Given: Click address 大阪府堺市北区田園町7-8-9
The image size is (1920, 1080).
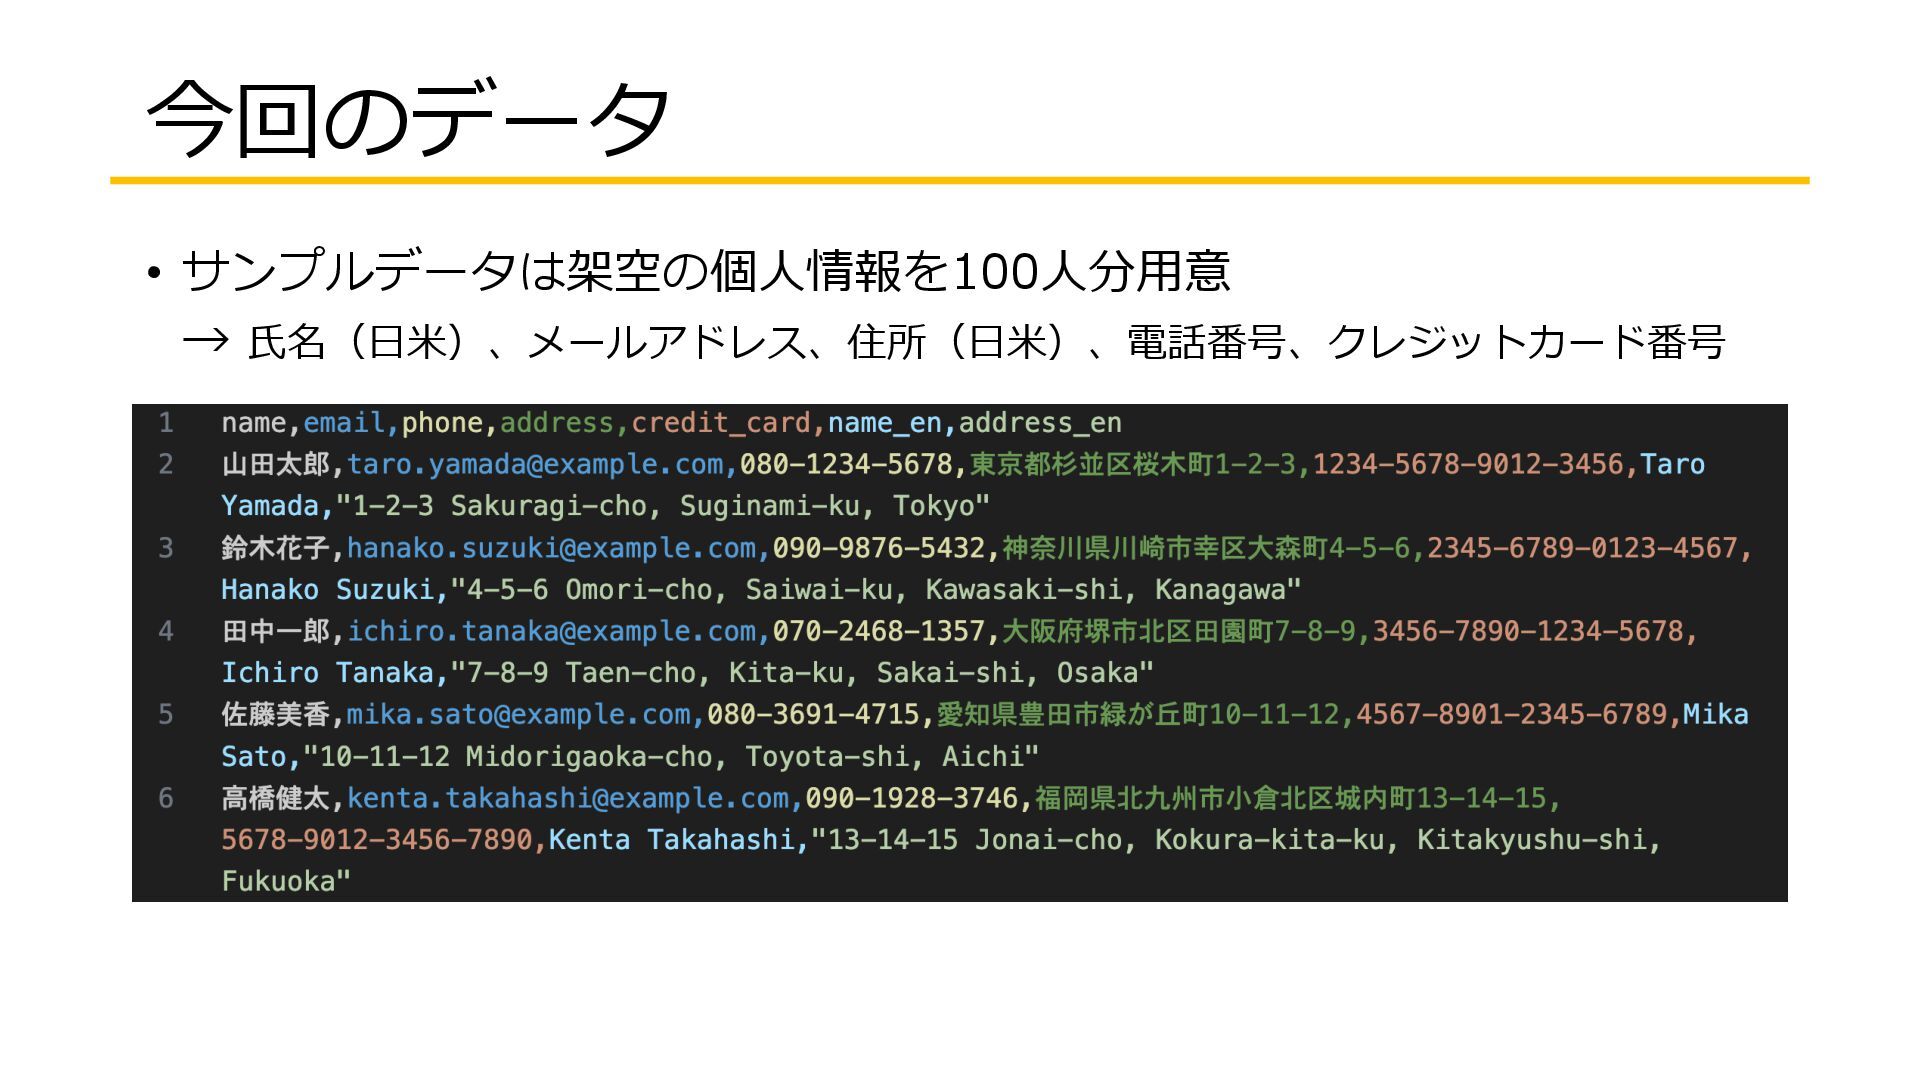Looking at the screenshot, I should point(1179,631).
